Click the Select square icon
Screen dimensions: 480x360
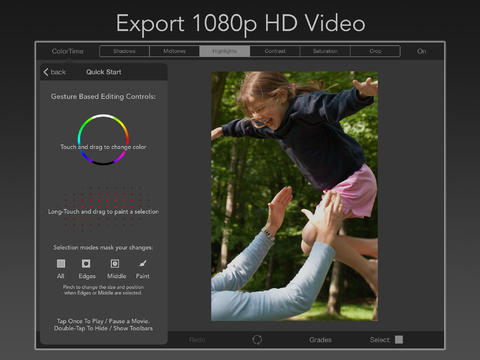[399, 340]
